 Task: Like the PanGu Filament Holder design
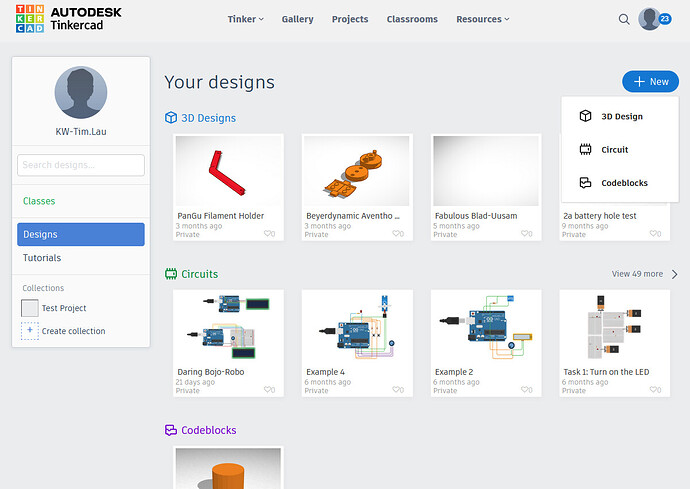click(269, 234)
